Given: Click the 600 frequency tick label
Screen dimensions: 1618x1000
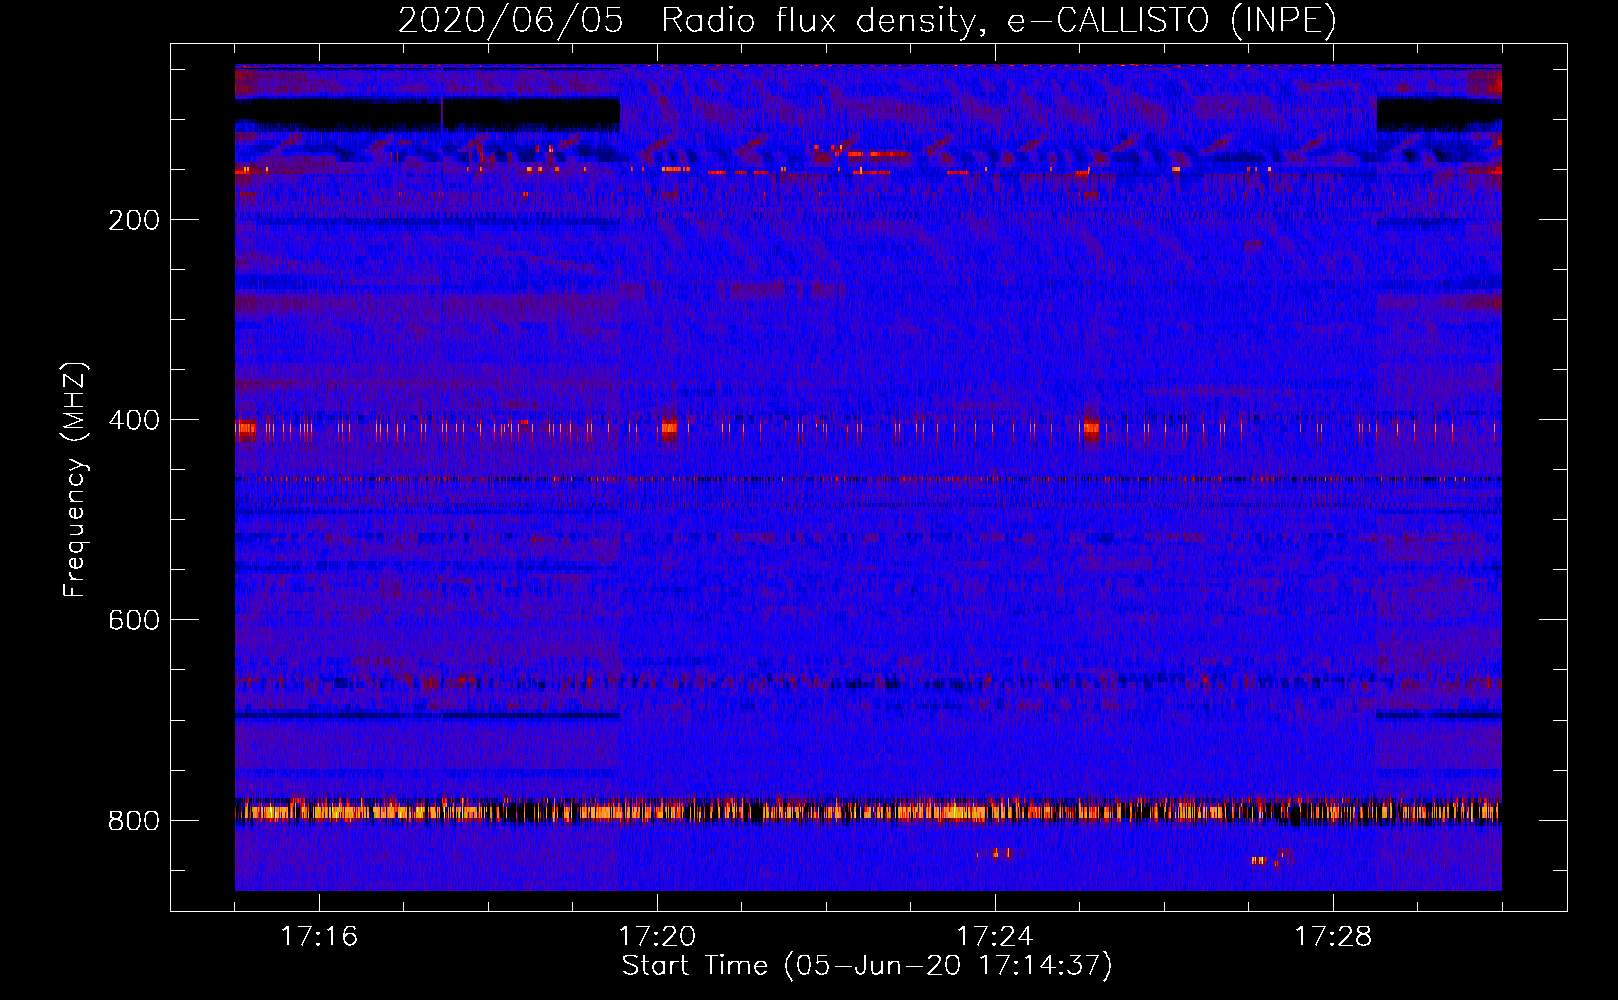Looking at the screenshot, I should pos(134,620).
